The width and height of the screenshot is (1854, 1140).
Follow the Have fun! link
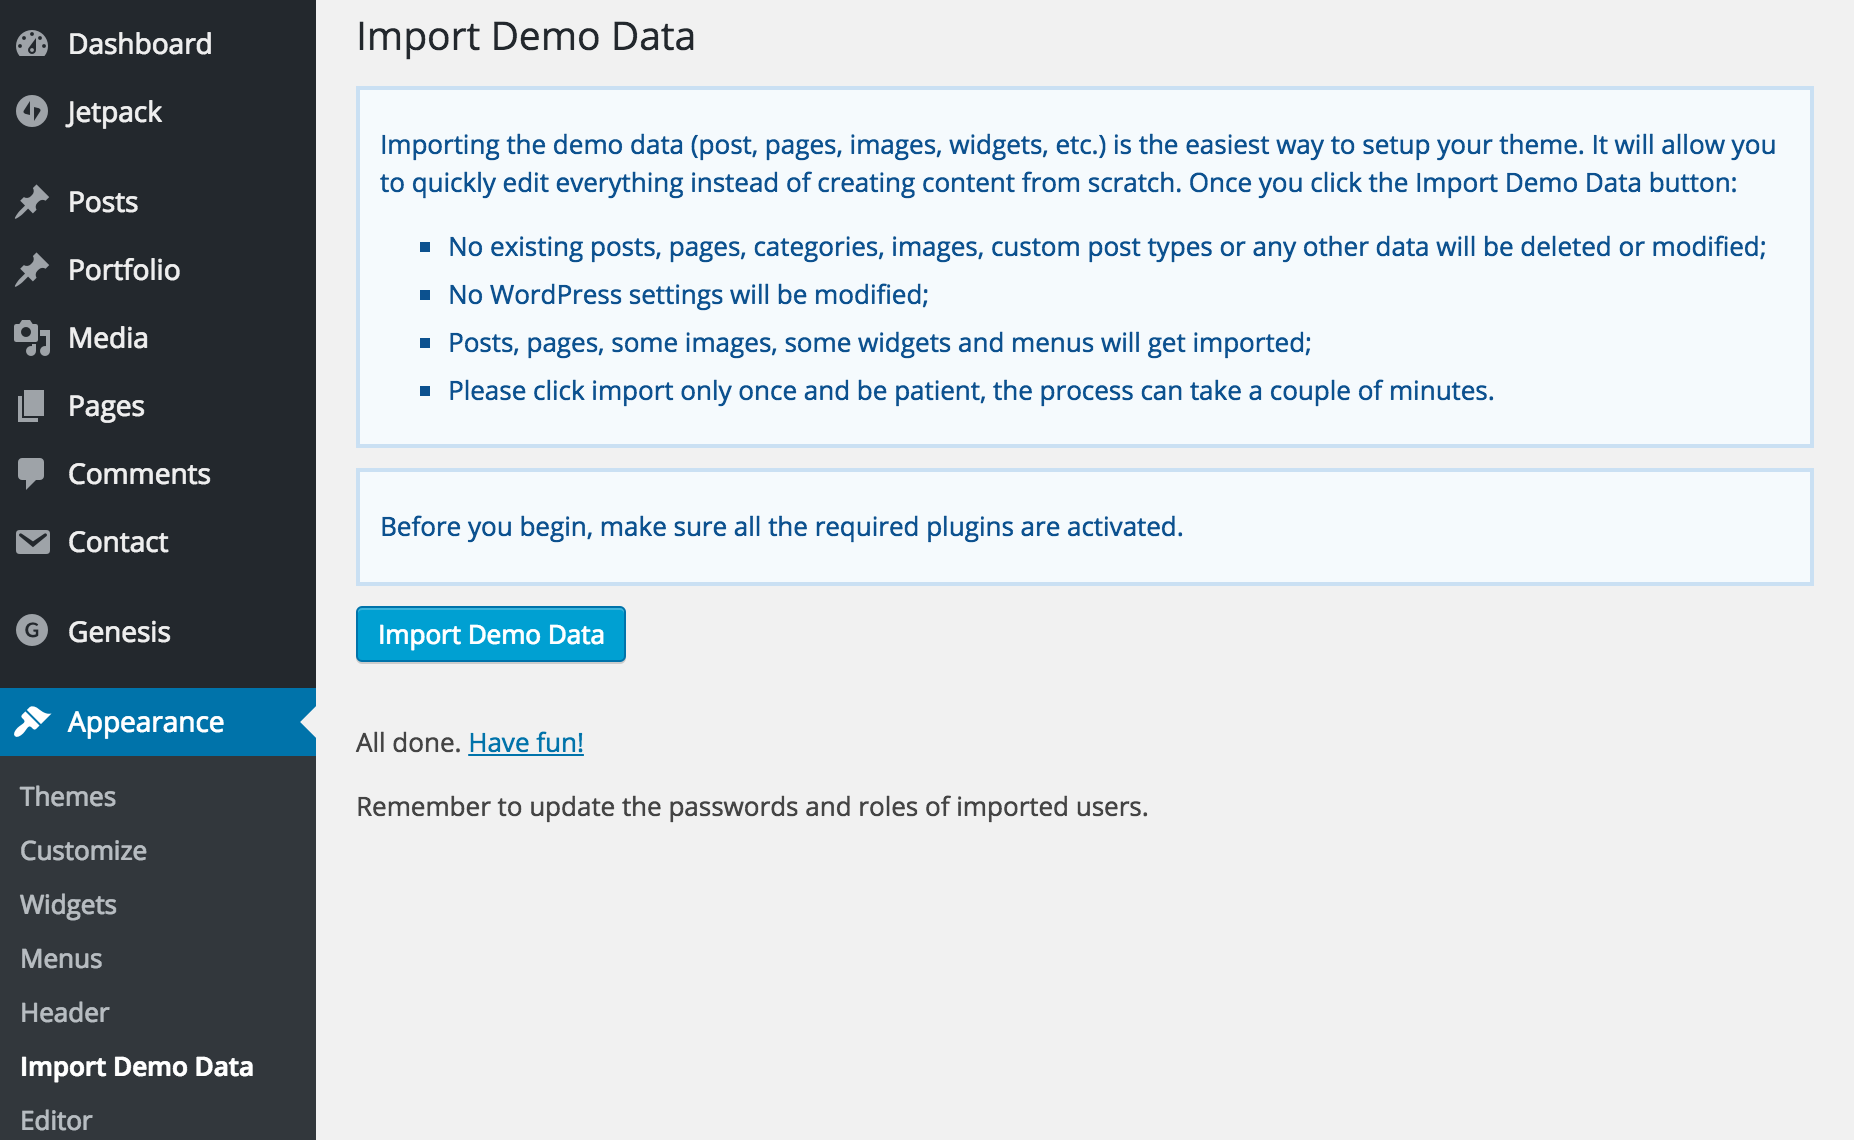(x=526, y=742)
